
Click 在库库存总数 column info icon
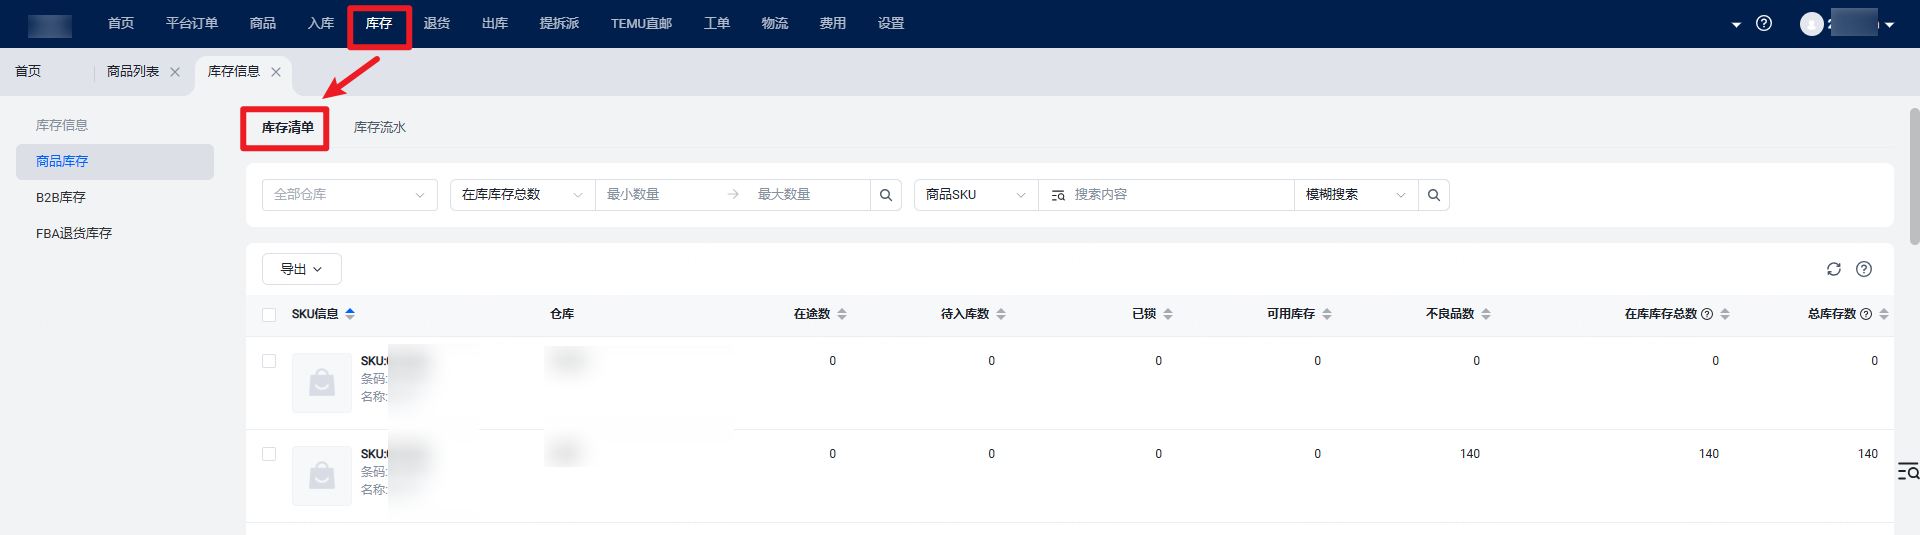(x=1707, y=314)
